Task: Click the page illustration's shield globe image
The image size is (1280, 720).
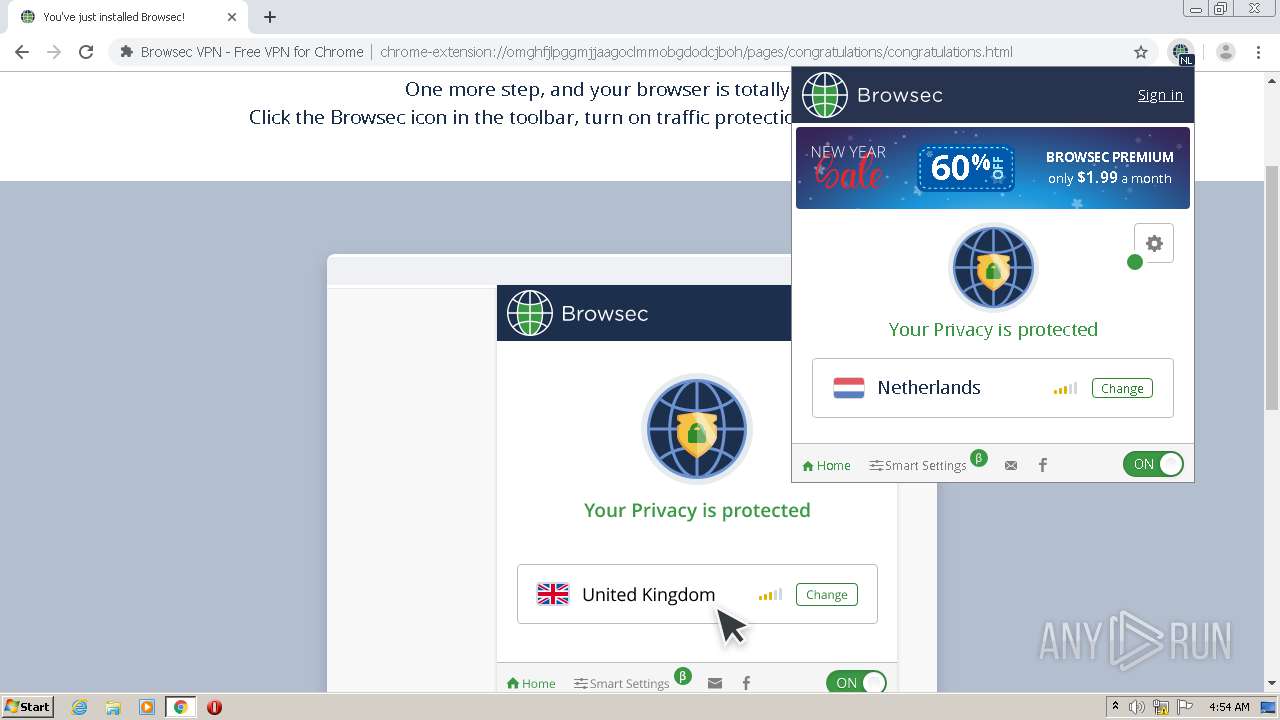Action: tap(697, 429)
